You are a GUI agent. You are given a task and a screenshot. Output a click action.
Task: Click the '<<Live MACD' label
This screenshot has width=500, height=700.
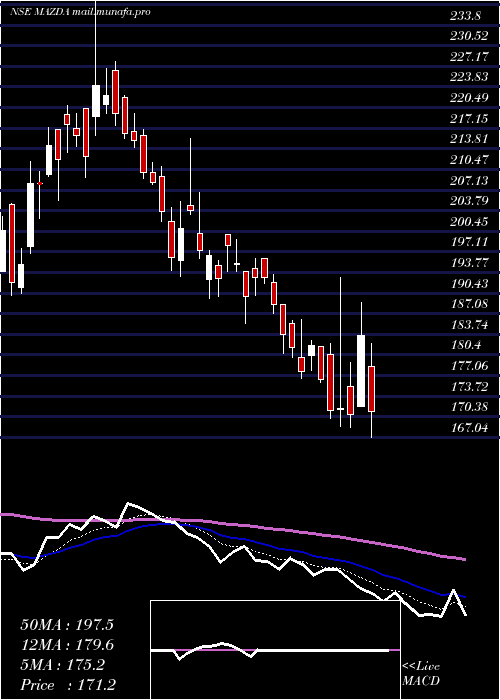click(x=421, y=674)
